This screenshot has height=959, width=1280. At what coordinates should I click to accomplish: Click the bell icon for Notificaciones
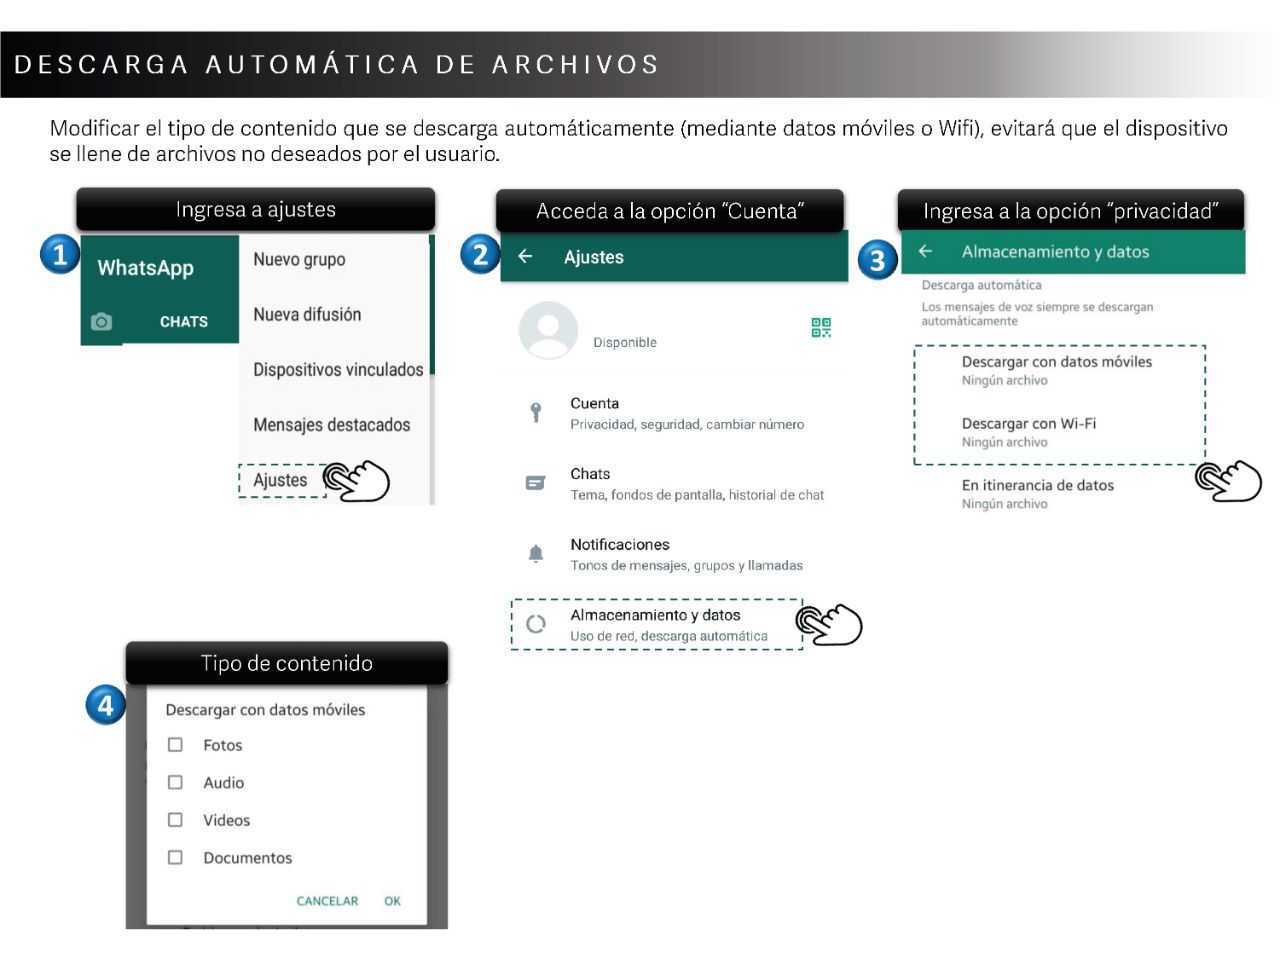[x=537, y=553]
